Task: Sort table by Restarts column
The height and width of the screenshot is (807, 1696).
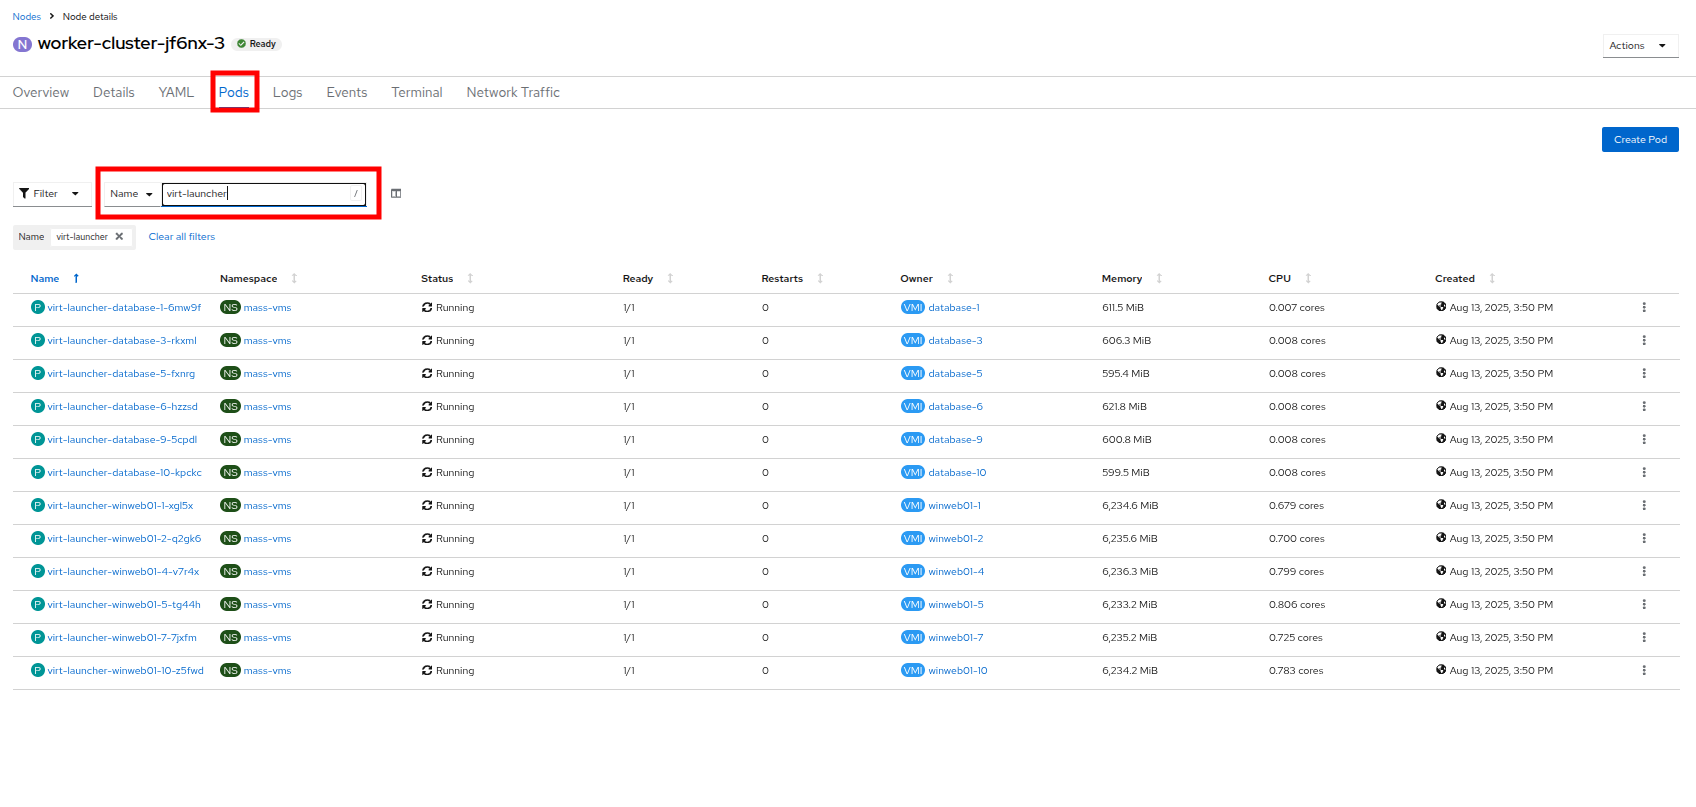Action: coord(792,279)
